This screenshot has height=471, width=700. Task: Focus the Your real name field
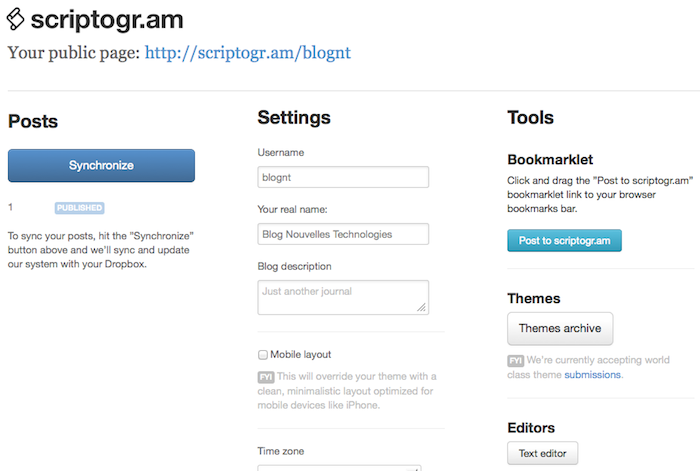click(x=343, y=234)
